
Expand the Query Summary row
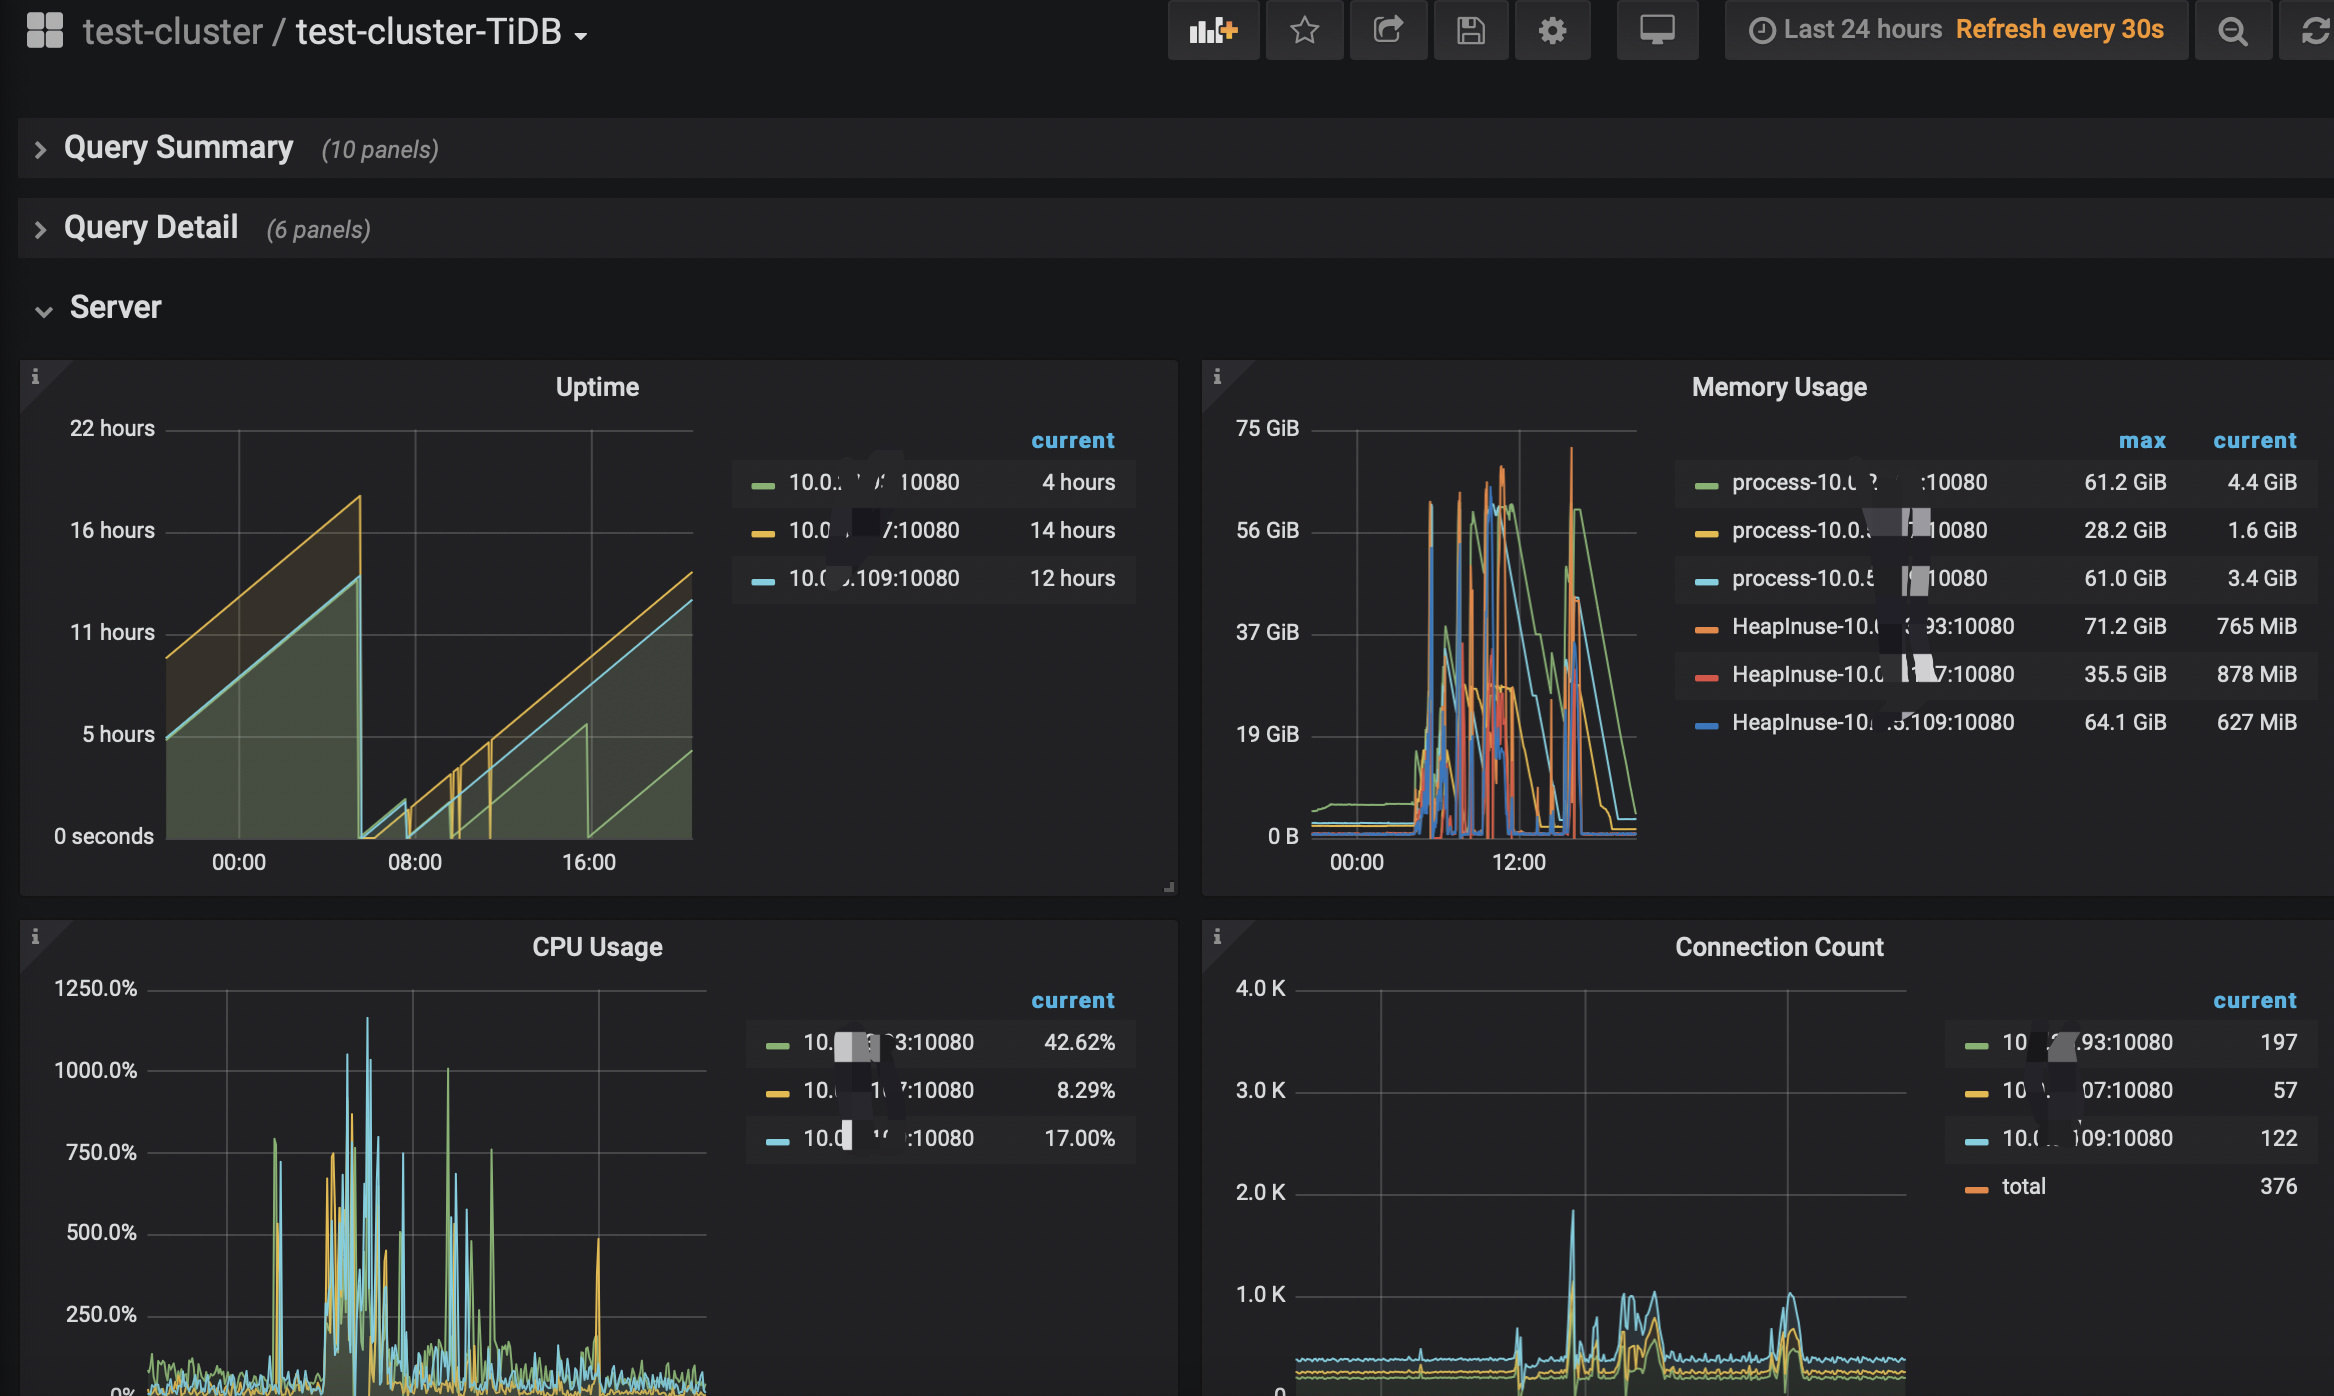178,148
